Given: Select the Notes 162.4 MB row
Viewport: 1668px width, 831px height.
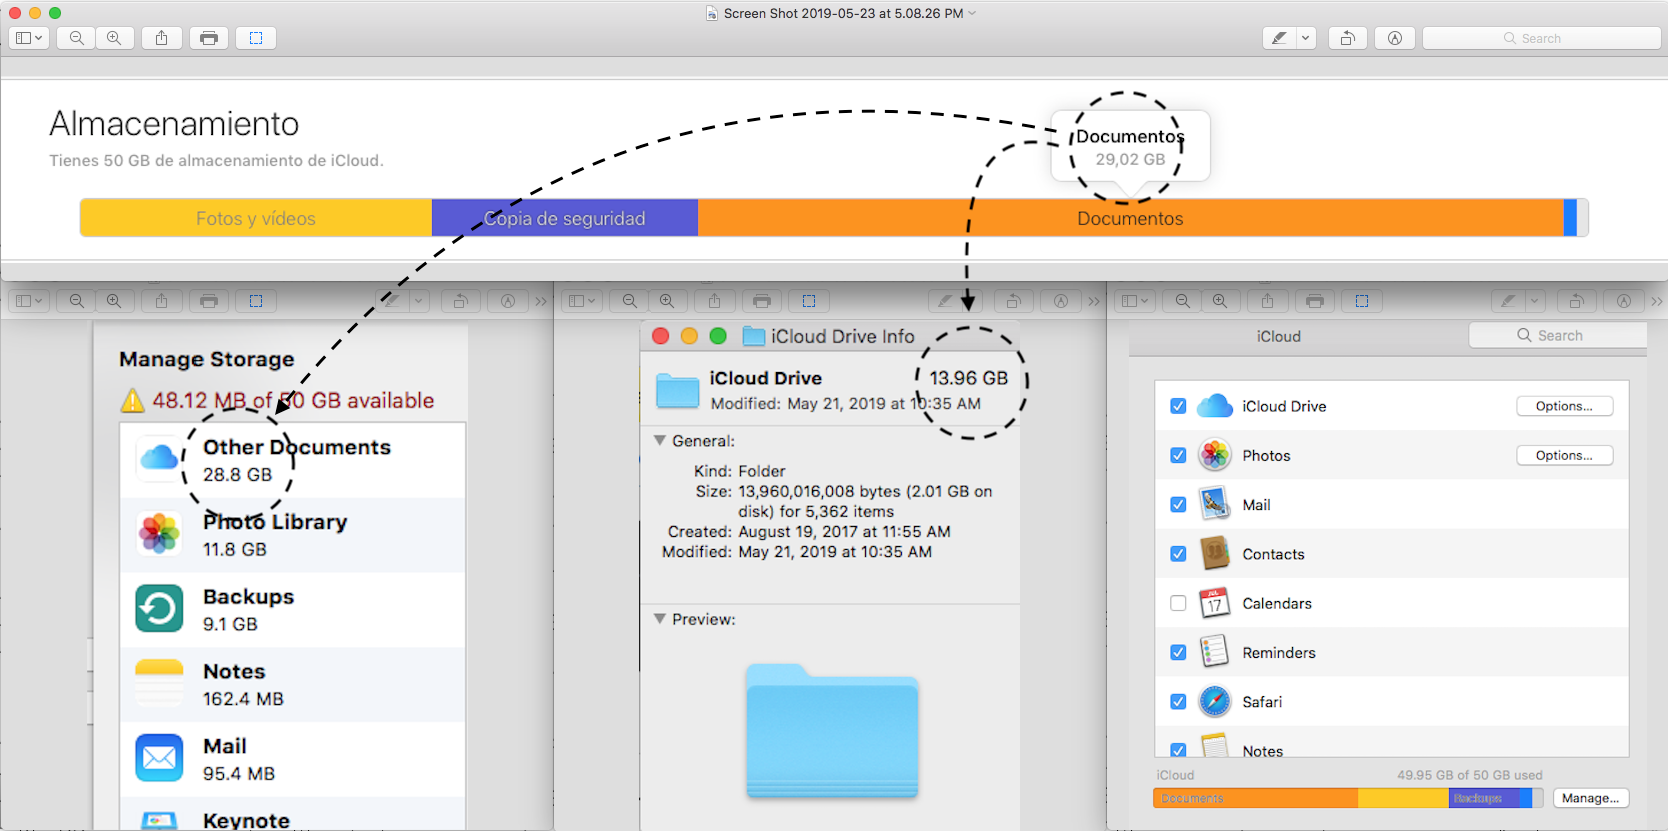Looking at the screenshot, I should click(x=293, y=685).
